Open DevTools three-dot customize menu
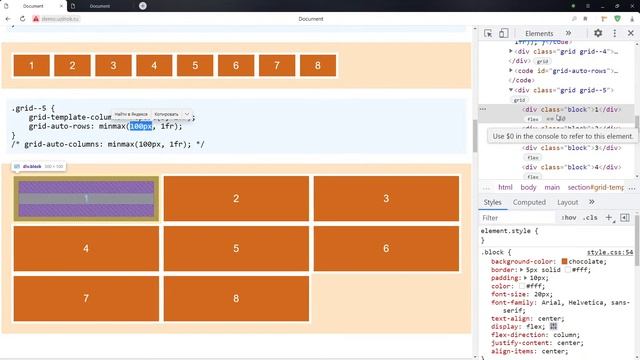This screenshot has width=640, height=360. [615, 33]
